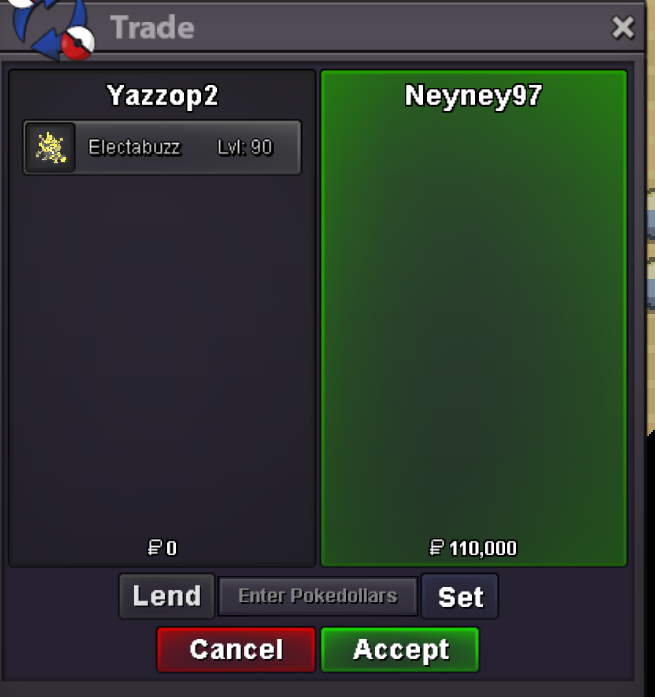
Task: Click the Trade window Pokeball arrows icon
Action: click(x=52, y=28)
